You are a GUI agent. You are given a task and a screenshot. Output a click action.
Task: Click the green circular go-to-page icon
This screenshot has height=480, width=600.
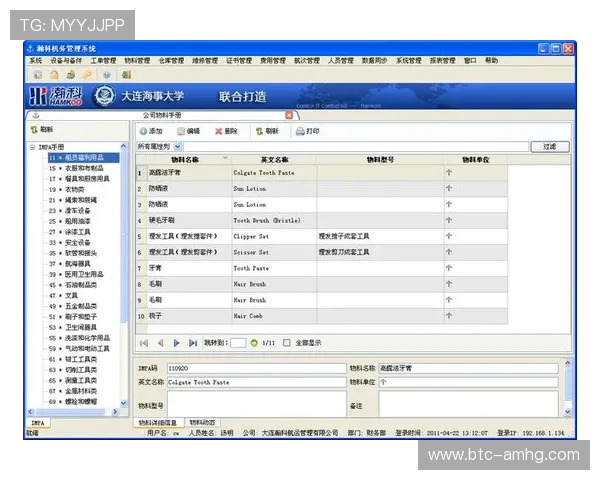click(254, 343)
